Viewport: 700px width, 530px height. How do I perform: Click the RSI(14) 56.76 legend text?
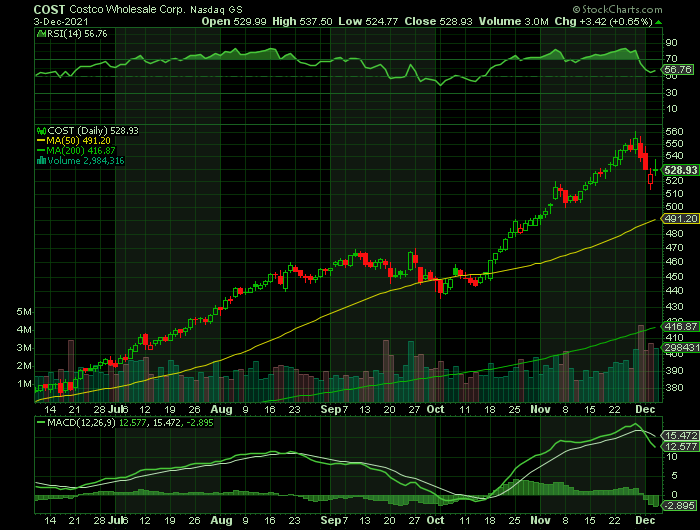[77, 33]
